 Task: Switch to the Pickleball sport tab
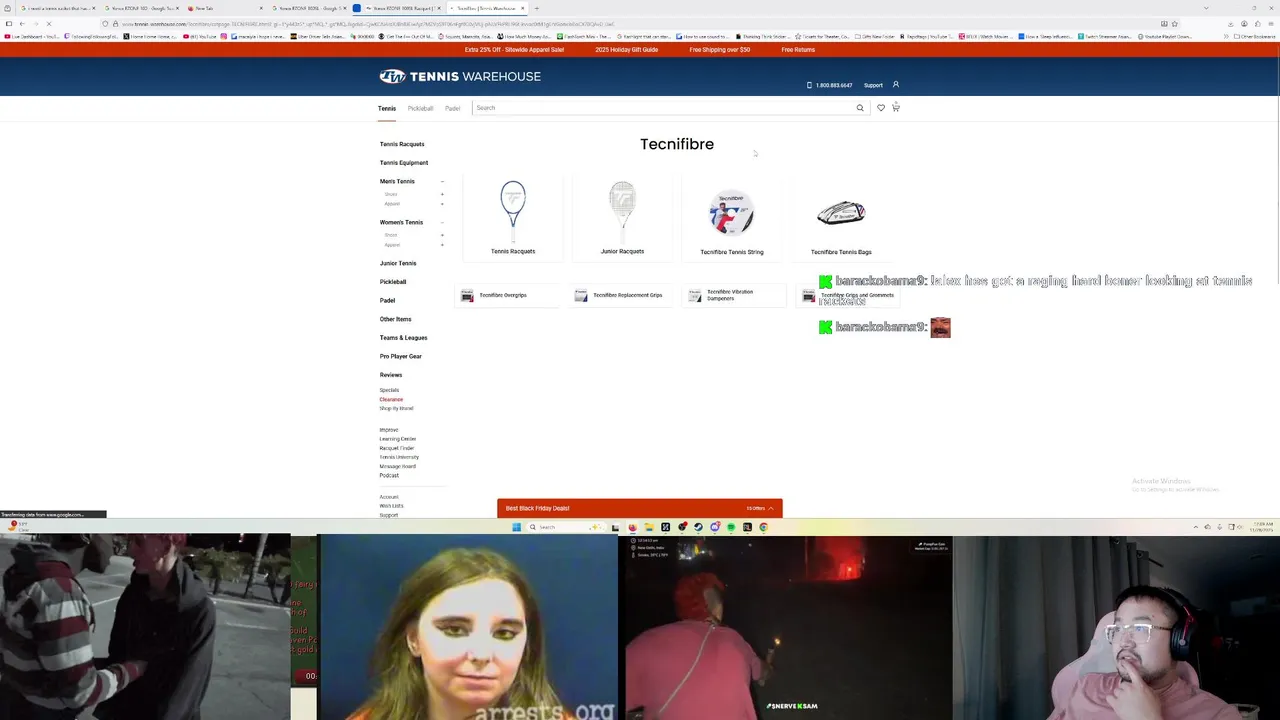(x=420, y=108)
